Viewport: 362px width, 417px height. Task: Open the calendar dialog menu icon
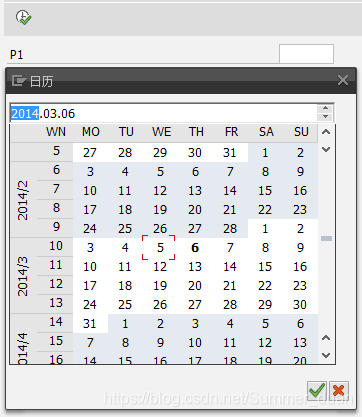click(18, 81)
